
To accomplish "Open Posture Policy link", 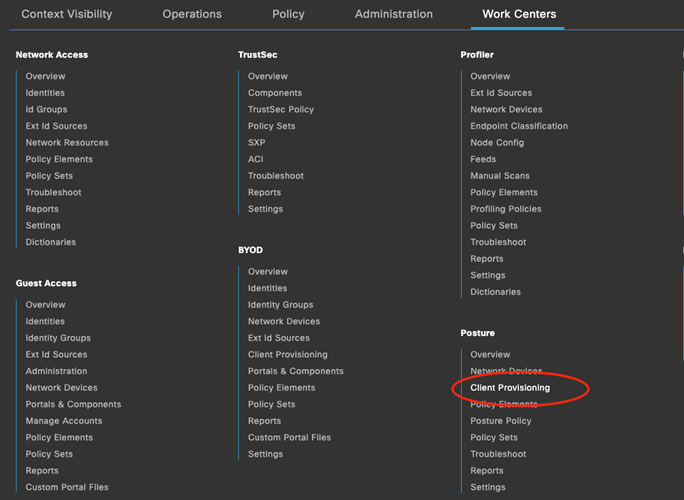I will [x=500, y=421].
